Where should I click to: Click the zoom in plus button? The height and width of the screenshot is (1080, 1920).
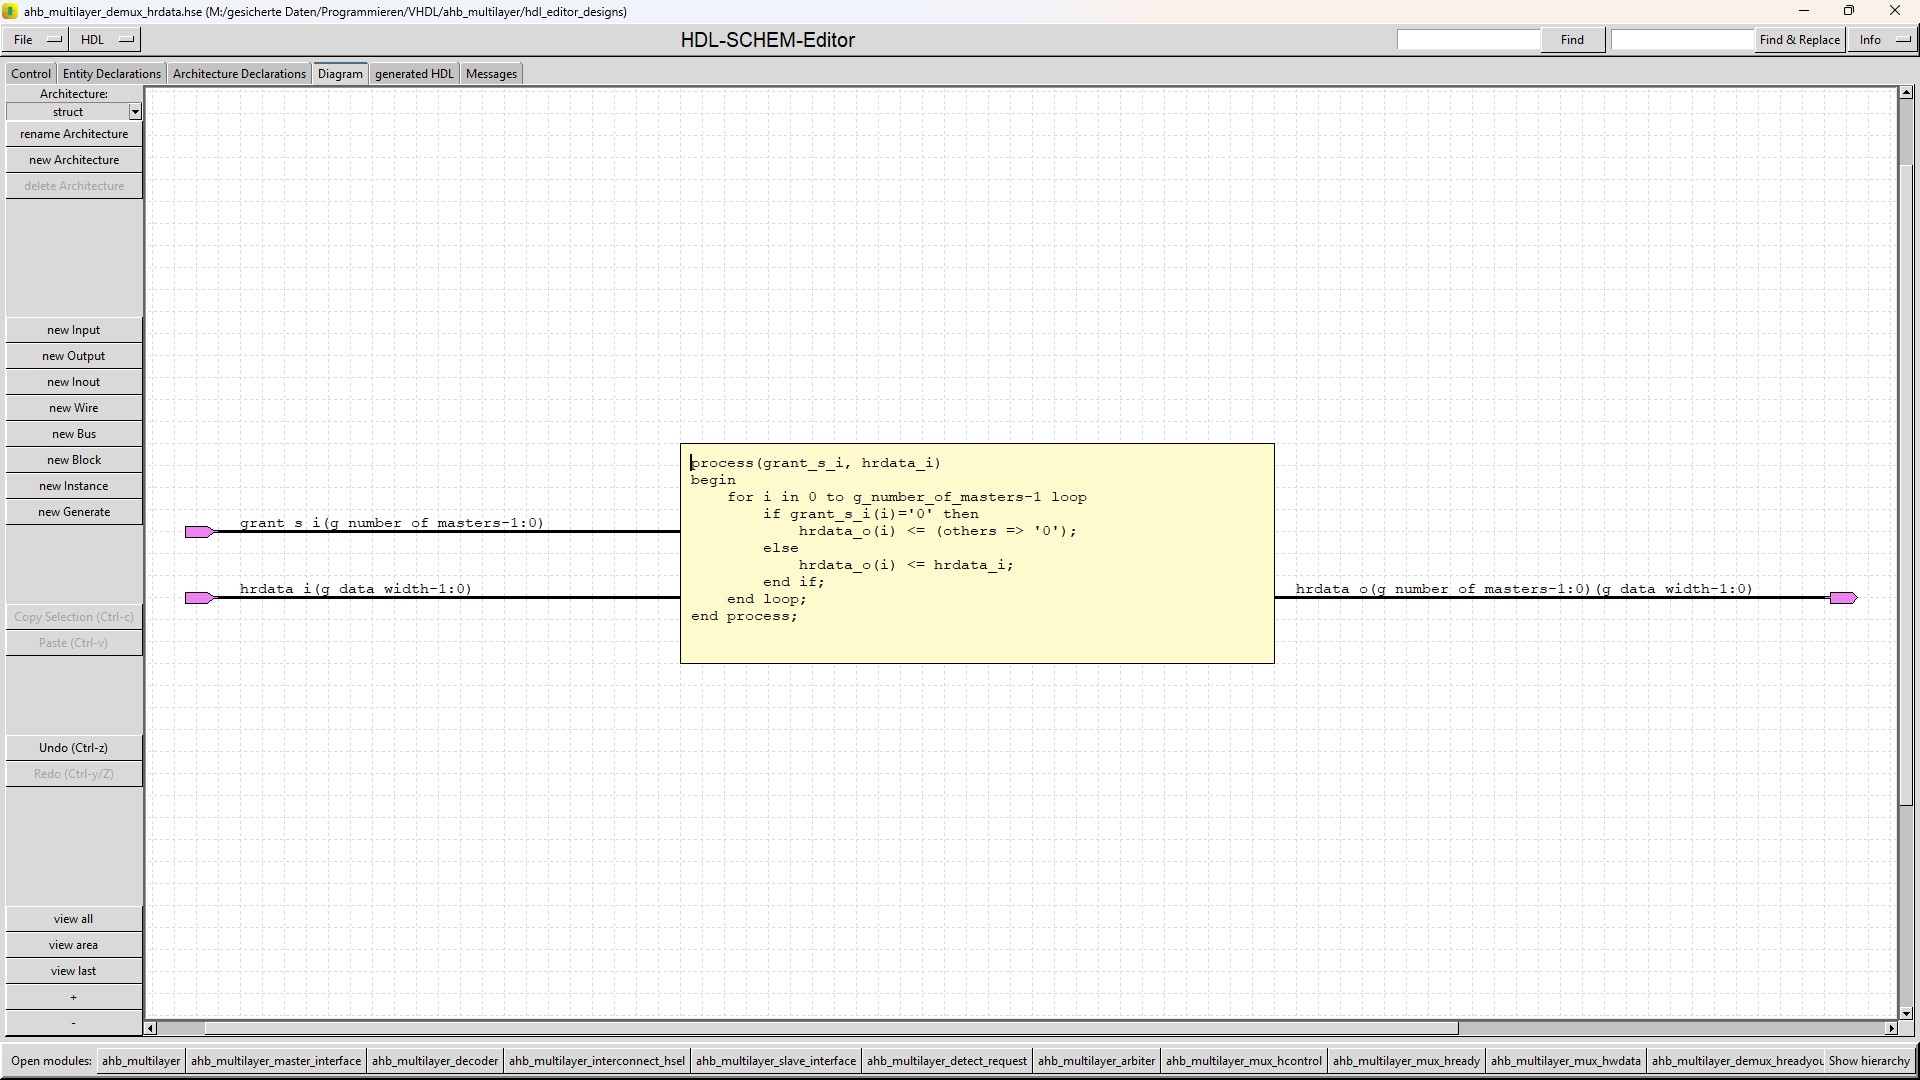(x=73, y=997)
